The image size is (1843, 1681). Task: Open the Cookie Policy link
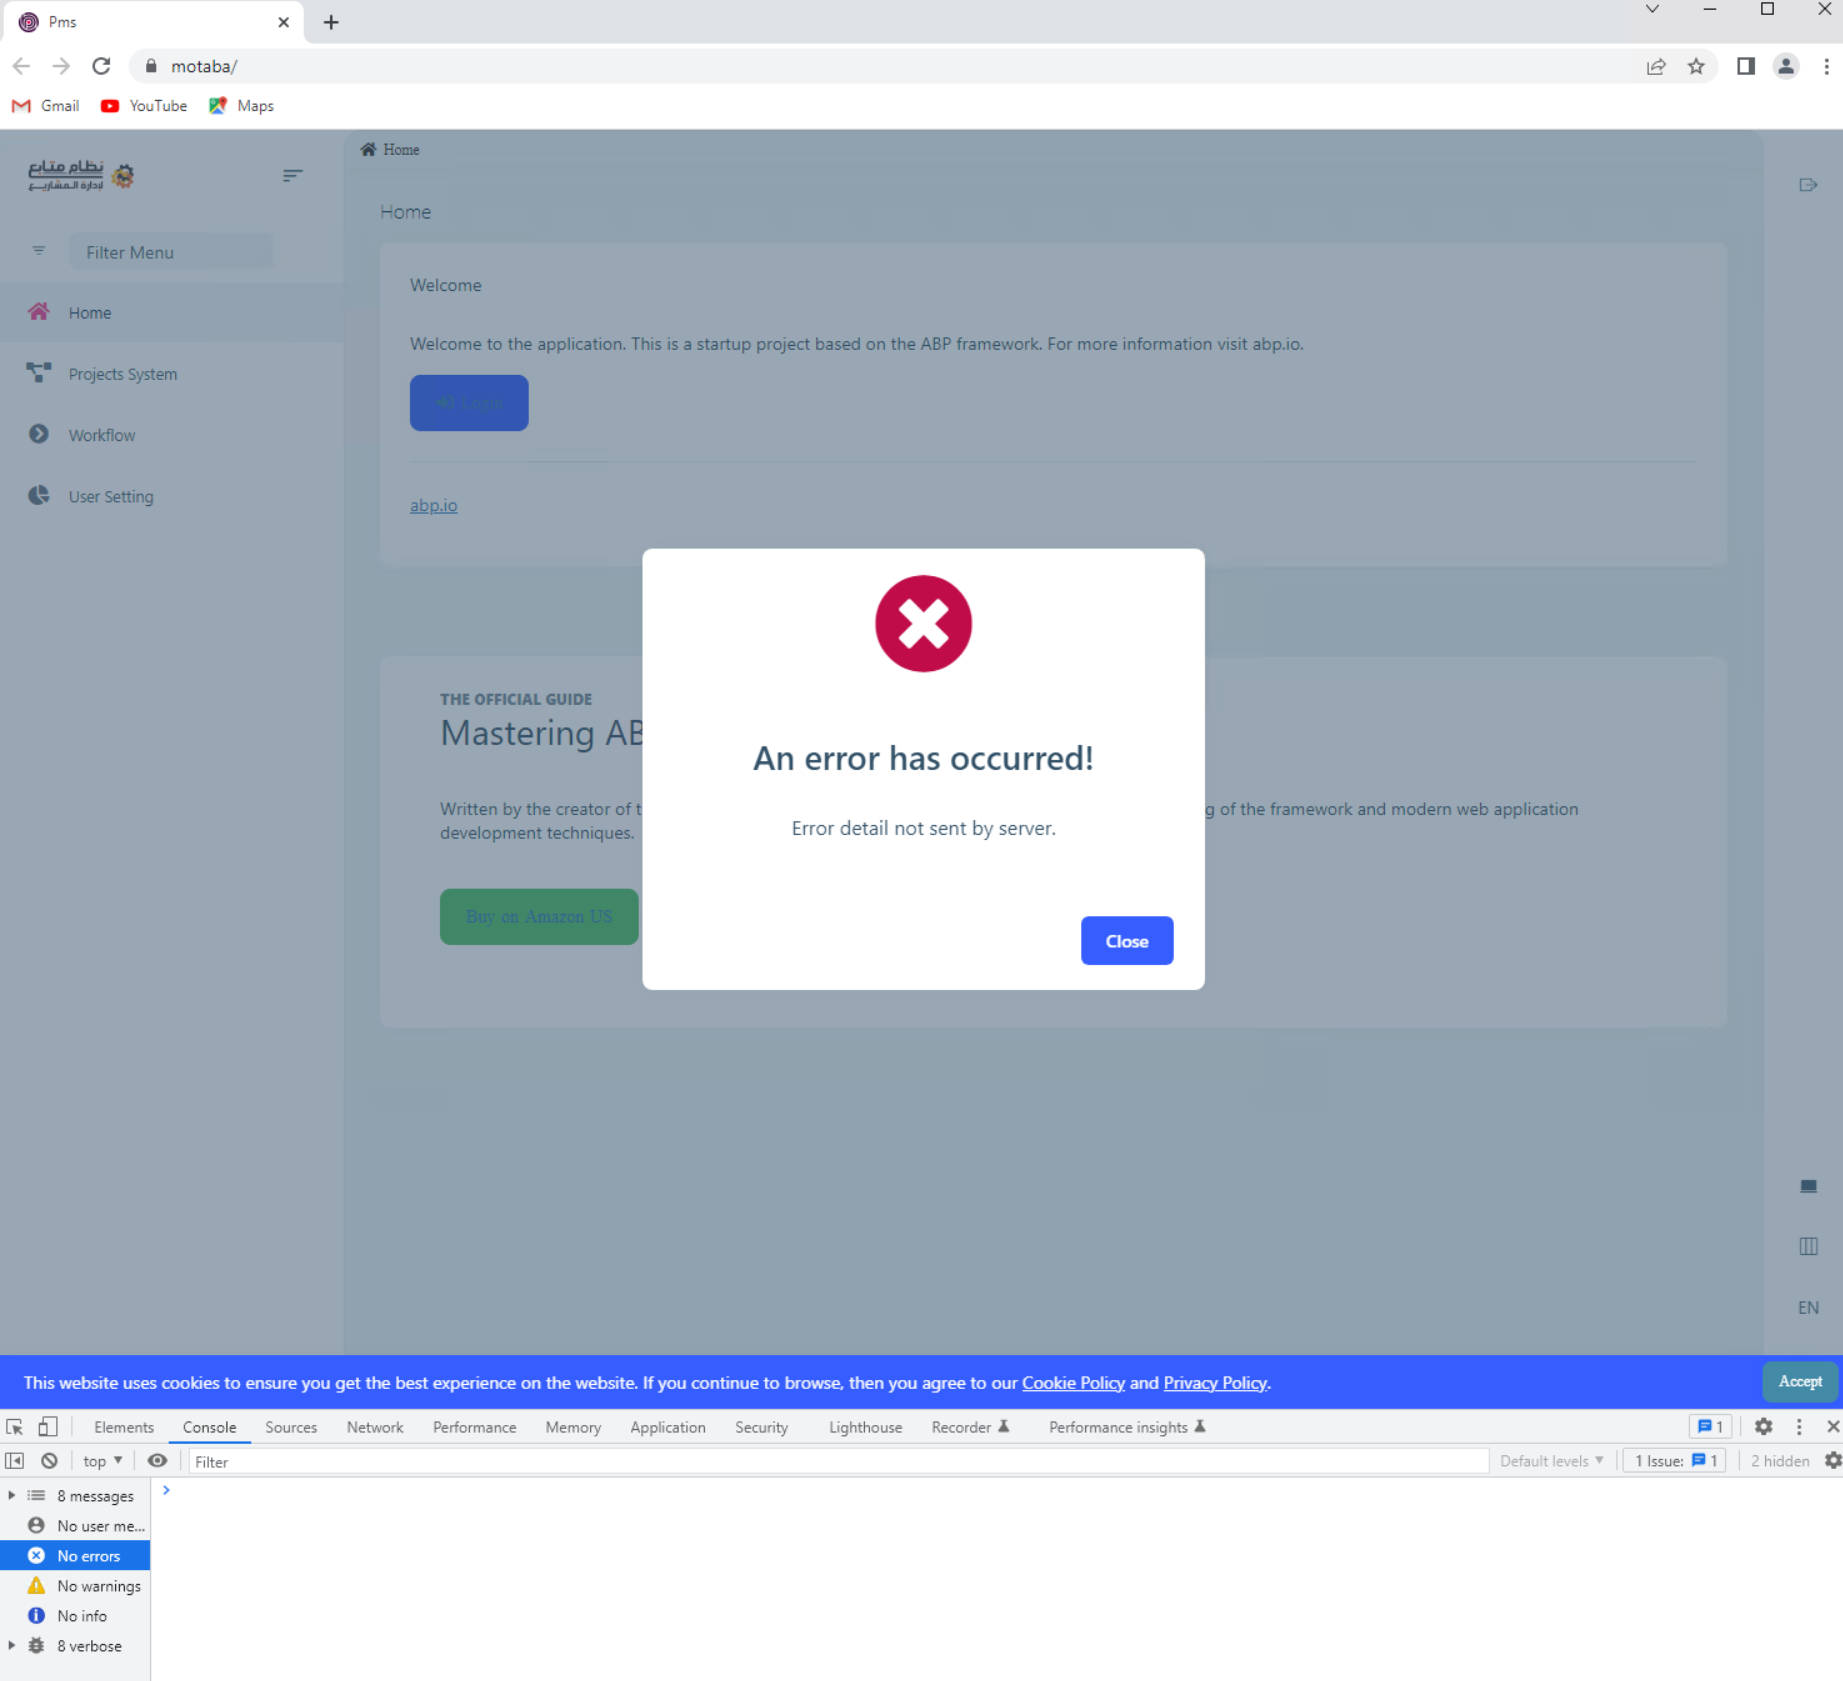[x=1073, y=1383]
